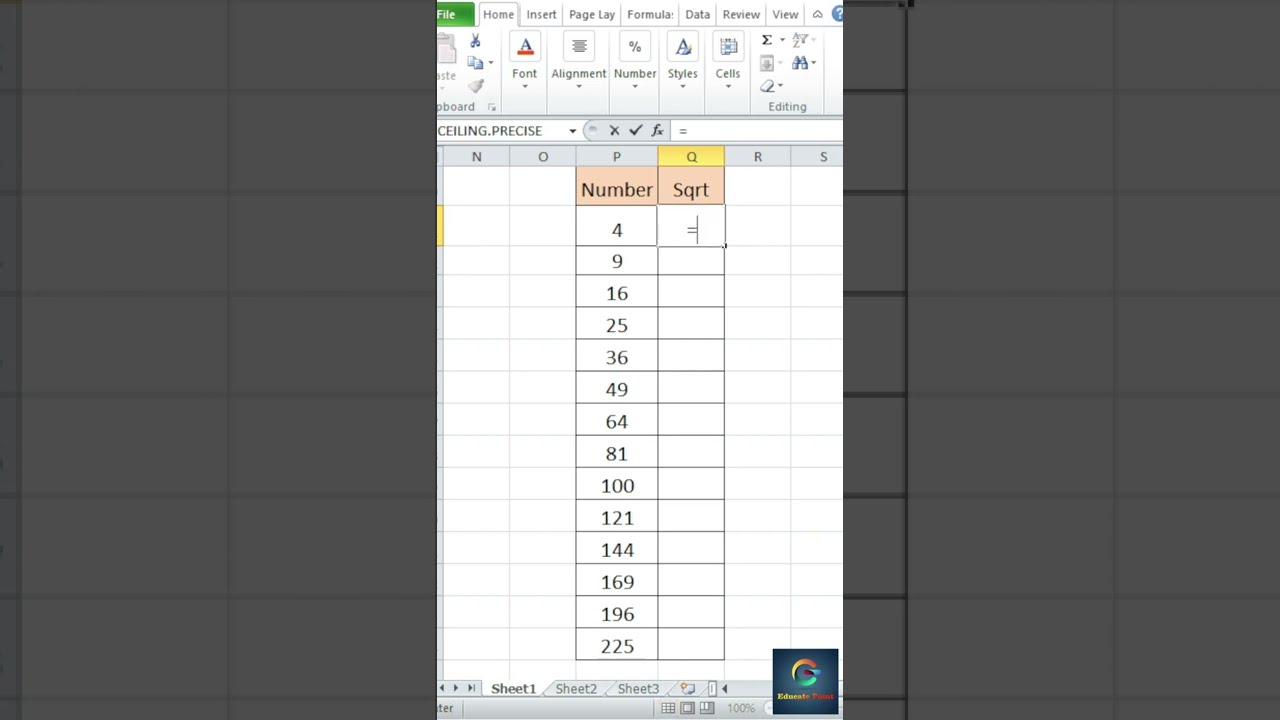Open the Sheet2 worksheet tab
This screenshot has height=720, width=1280.
[576, 688]
